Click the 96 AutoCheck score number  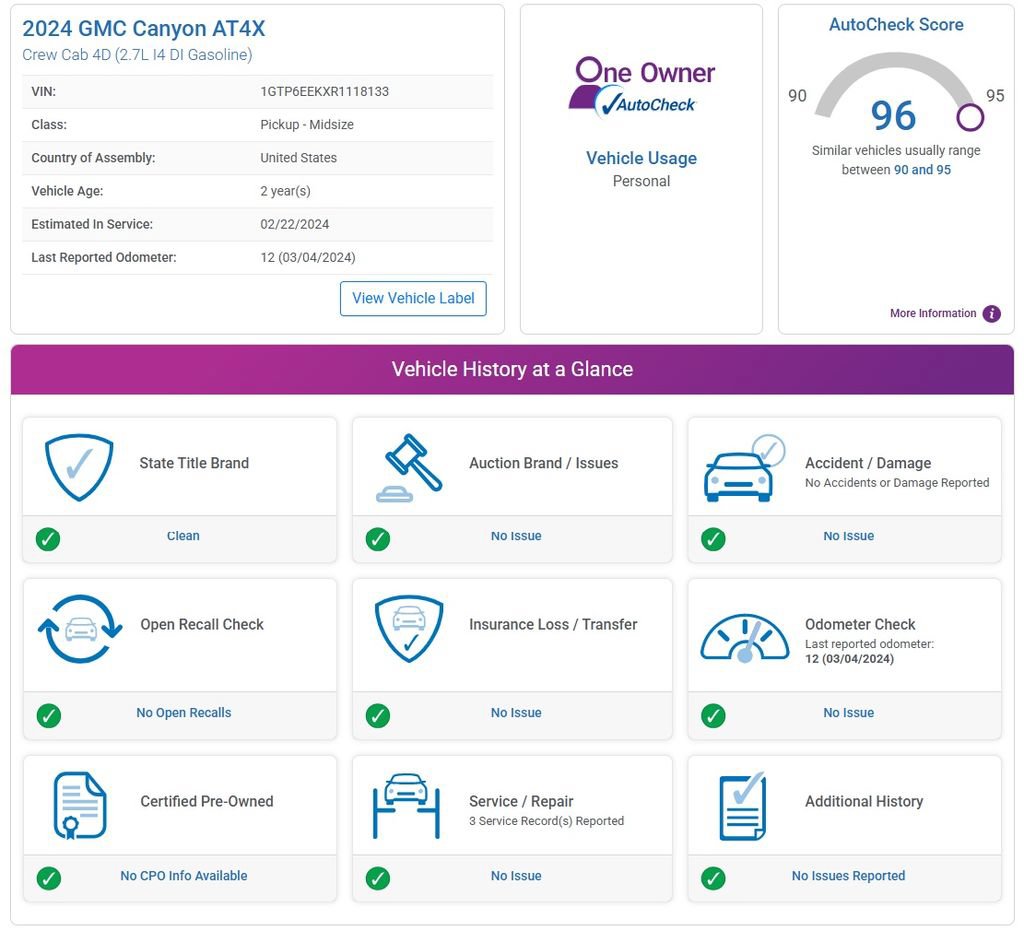(893, 116)
